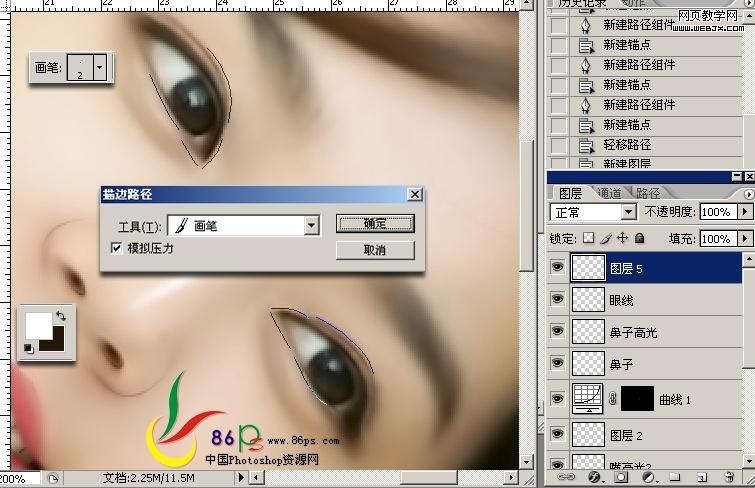This screenshot has width=755, height=488.
Task: Delete layer with the trash icon
Action: coord(730,478)
